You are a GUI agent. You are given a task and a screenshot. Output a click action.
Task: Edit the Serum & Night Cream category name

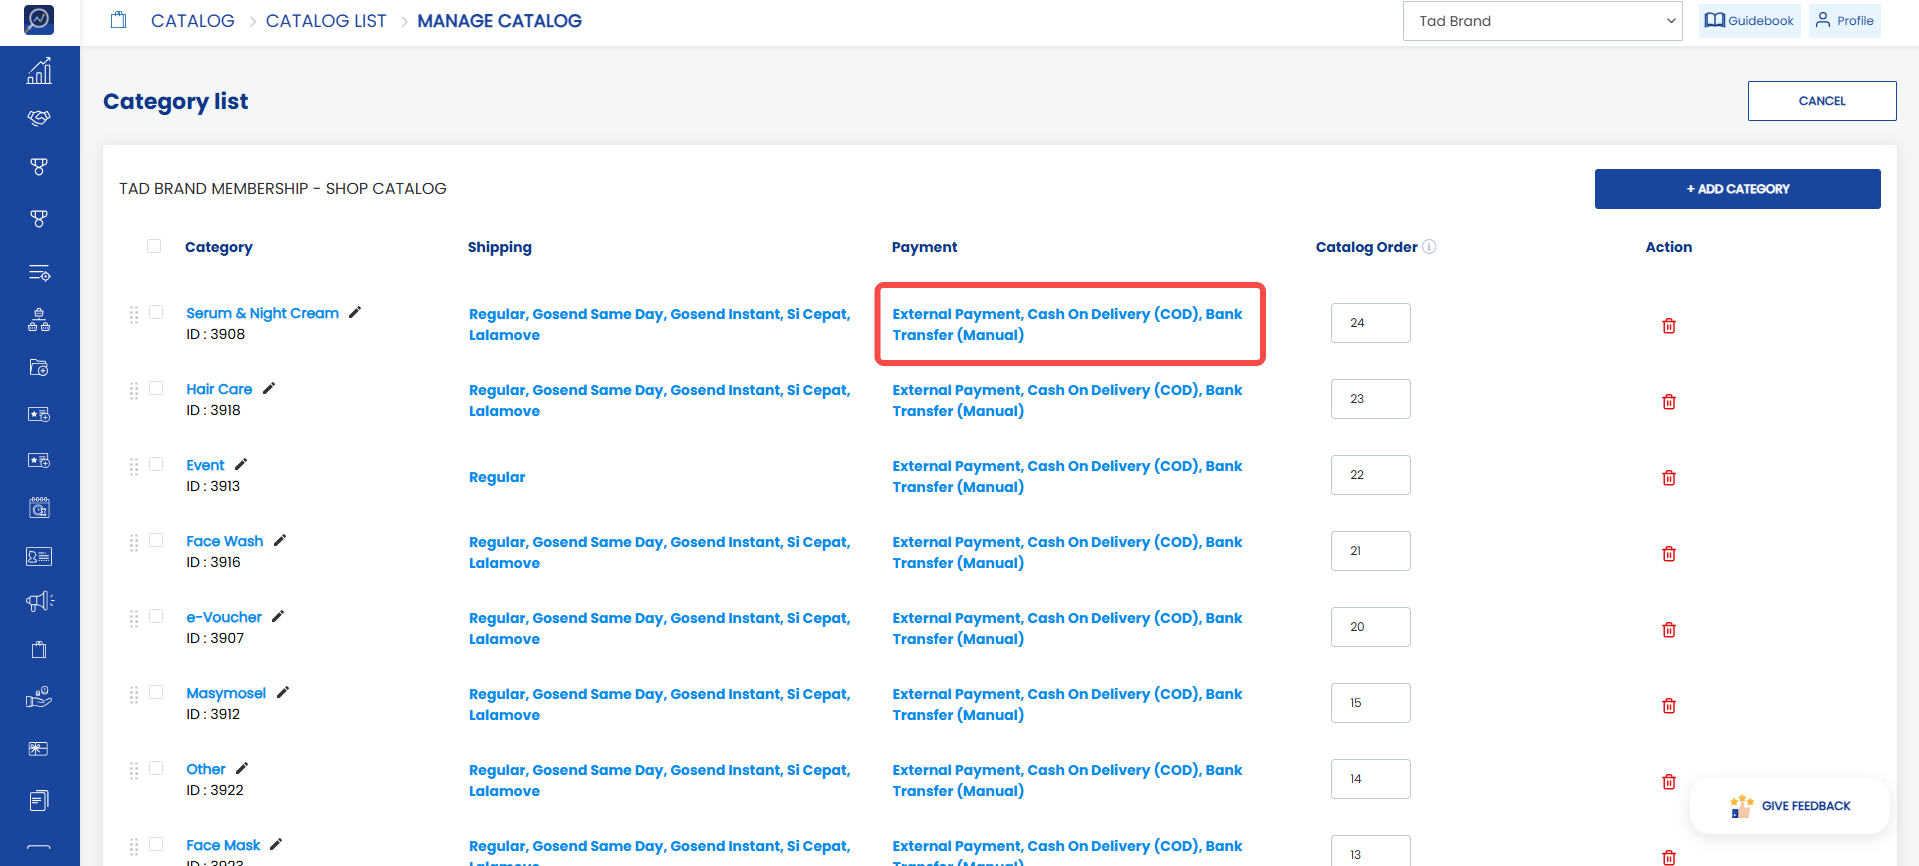(x=355, y=312)
